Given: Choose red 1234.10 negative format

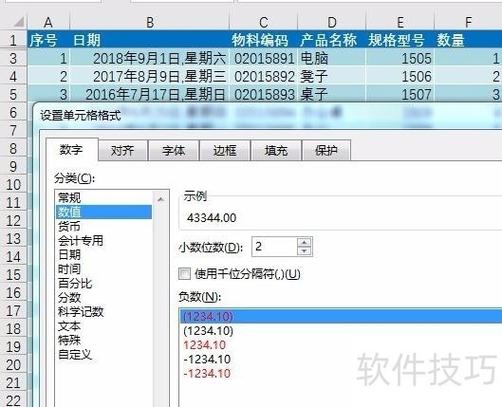Looking at the screenshot, I should (x=341, y=345).
